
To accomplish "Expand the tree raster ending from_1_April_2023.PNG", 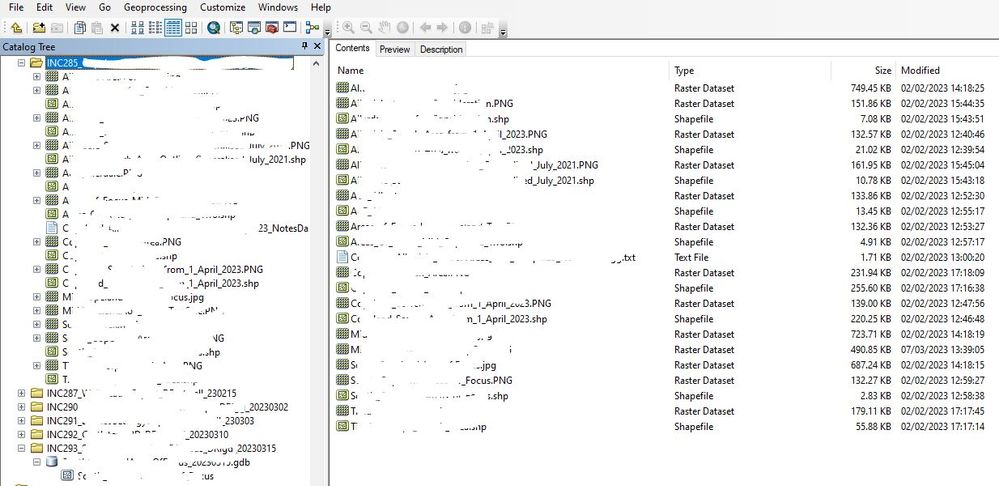I will (37, 269).
